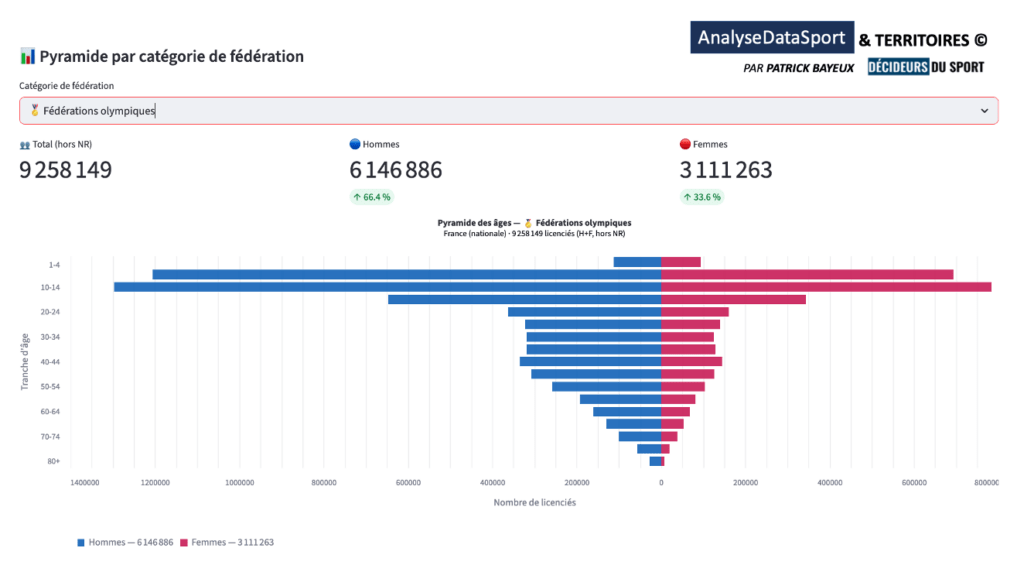1024x582 pixels.
Task: Click the red circle icon beside Femmes metric
Action: [685, 145]
